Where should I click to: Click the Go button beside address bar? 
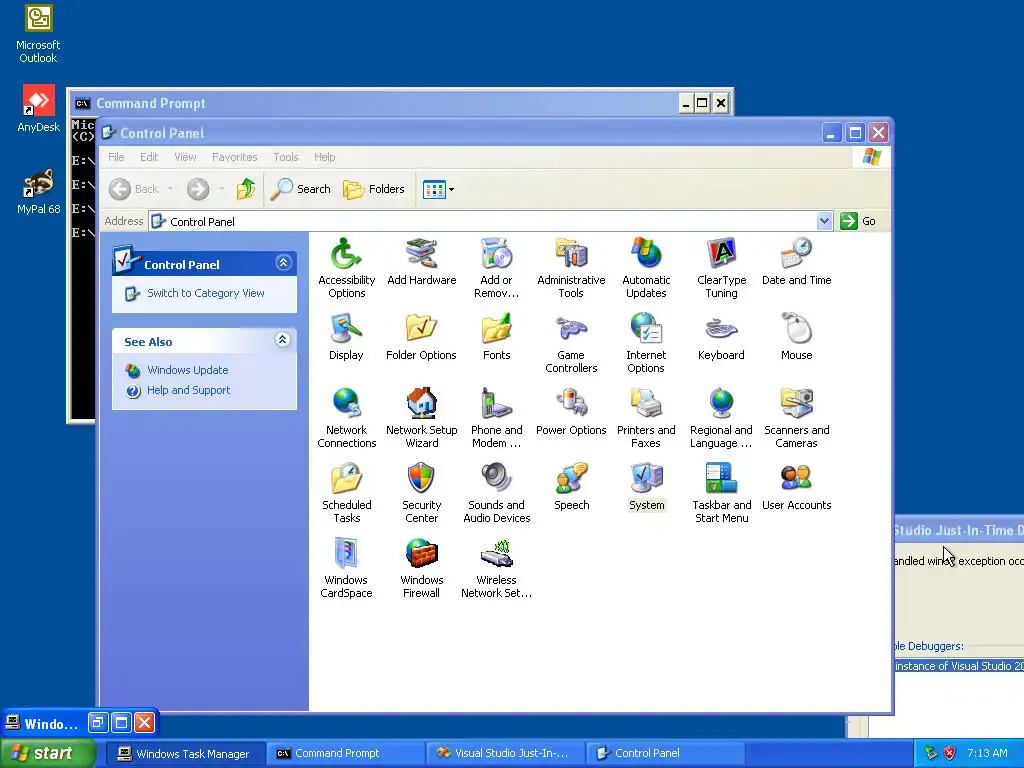(858, 221)
